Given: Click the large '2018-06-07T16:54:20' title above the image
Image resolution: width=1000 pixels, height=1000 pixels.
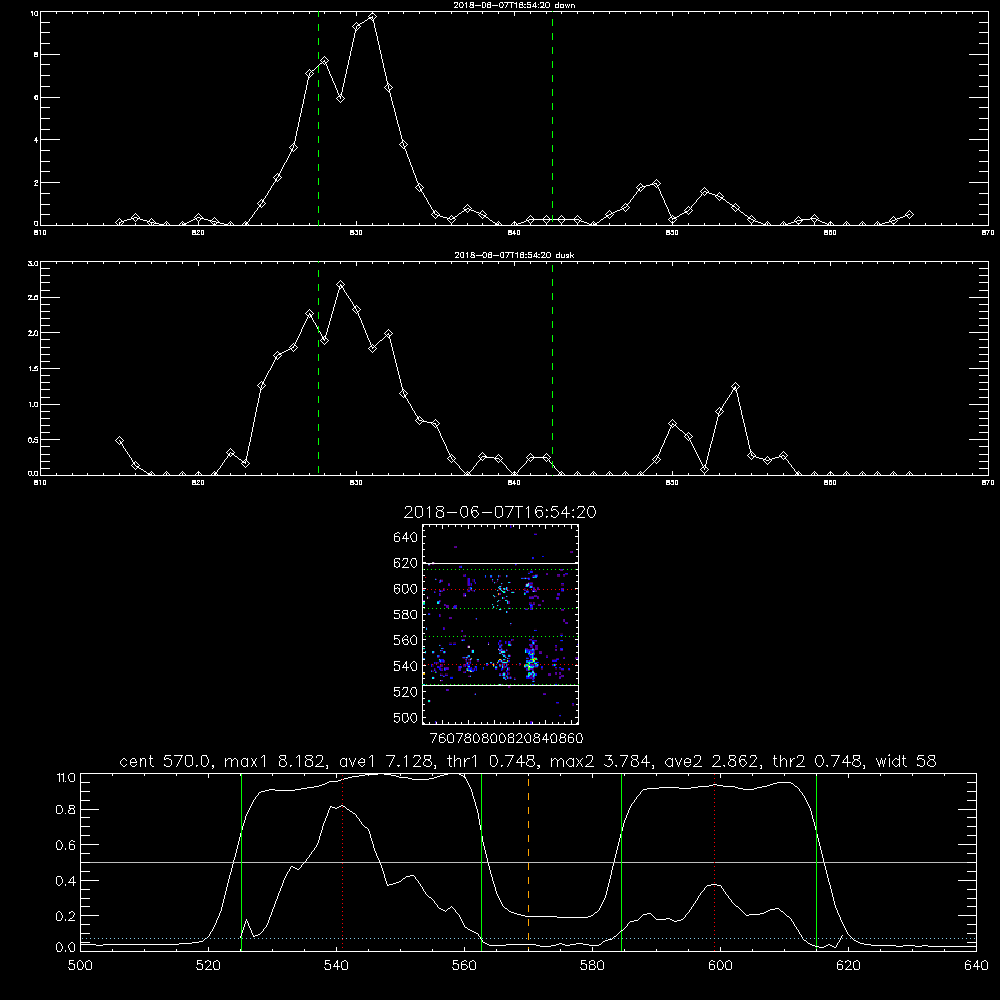Looking at the screenshot, I should [500, 512].
